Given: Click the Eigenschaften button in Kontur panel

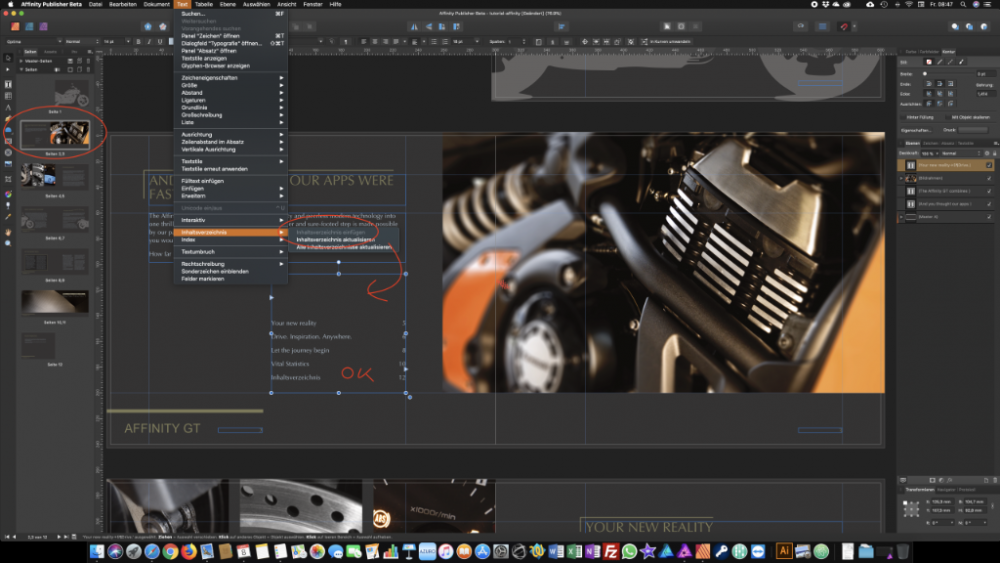Looking at the screenshot, I should (x=916, y=129).
